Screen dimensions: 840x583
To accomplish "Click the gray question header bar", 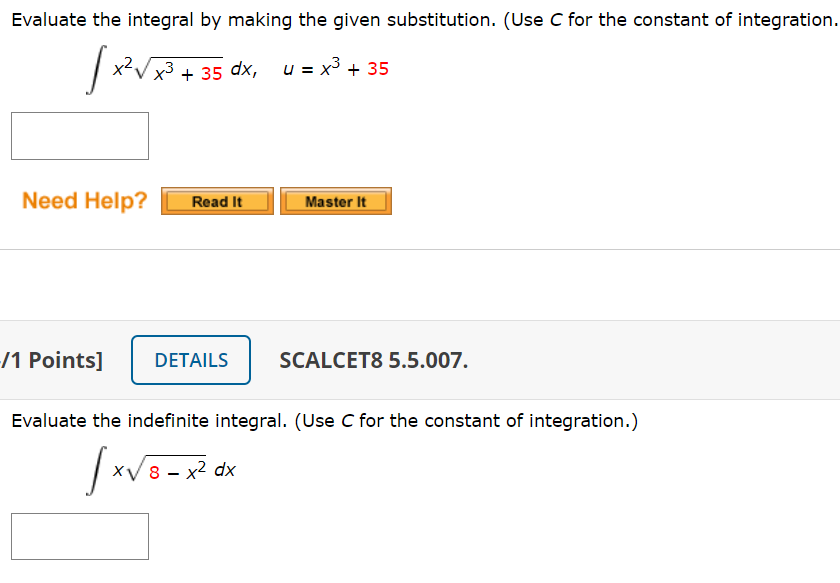I will [420, 360].
